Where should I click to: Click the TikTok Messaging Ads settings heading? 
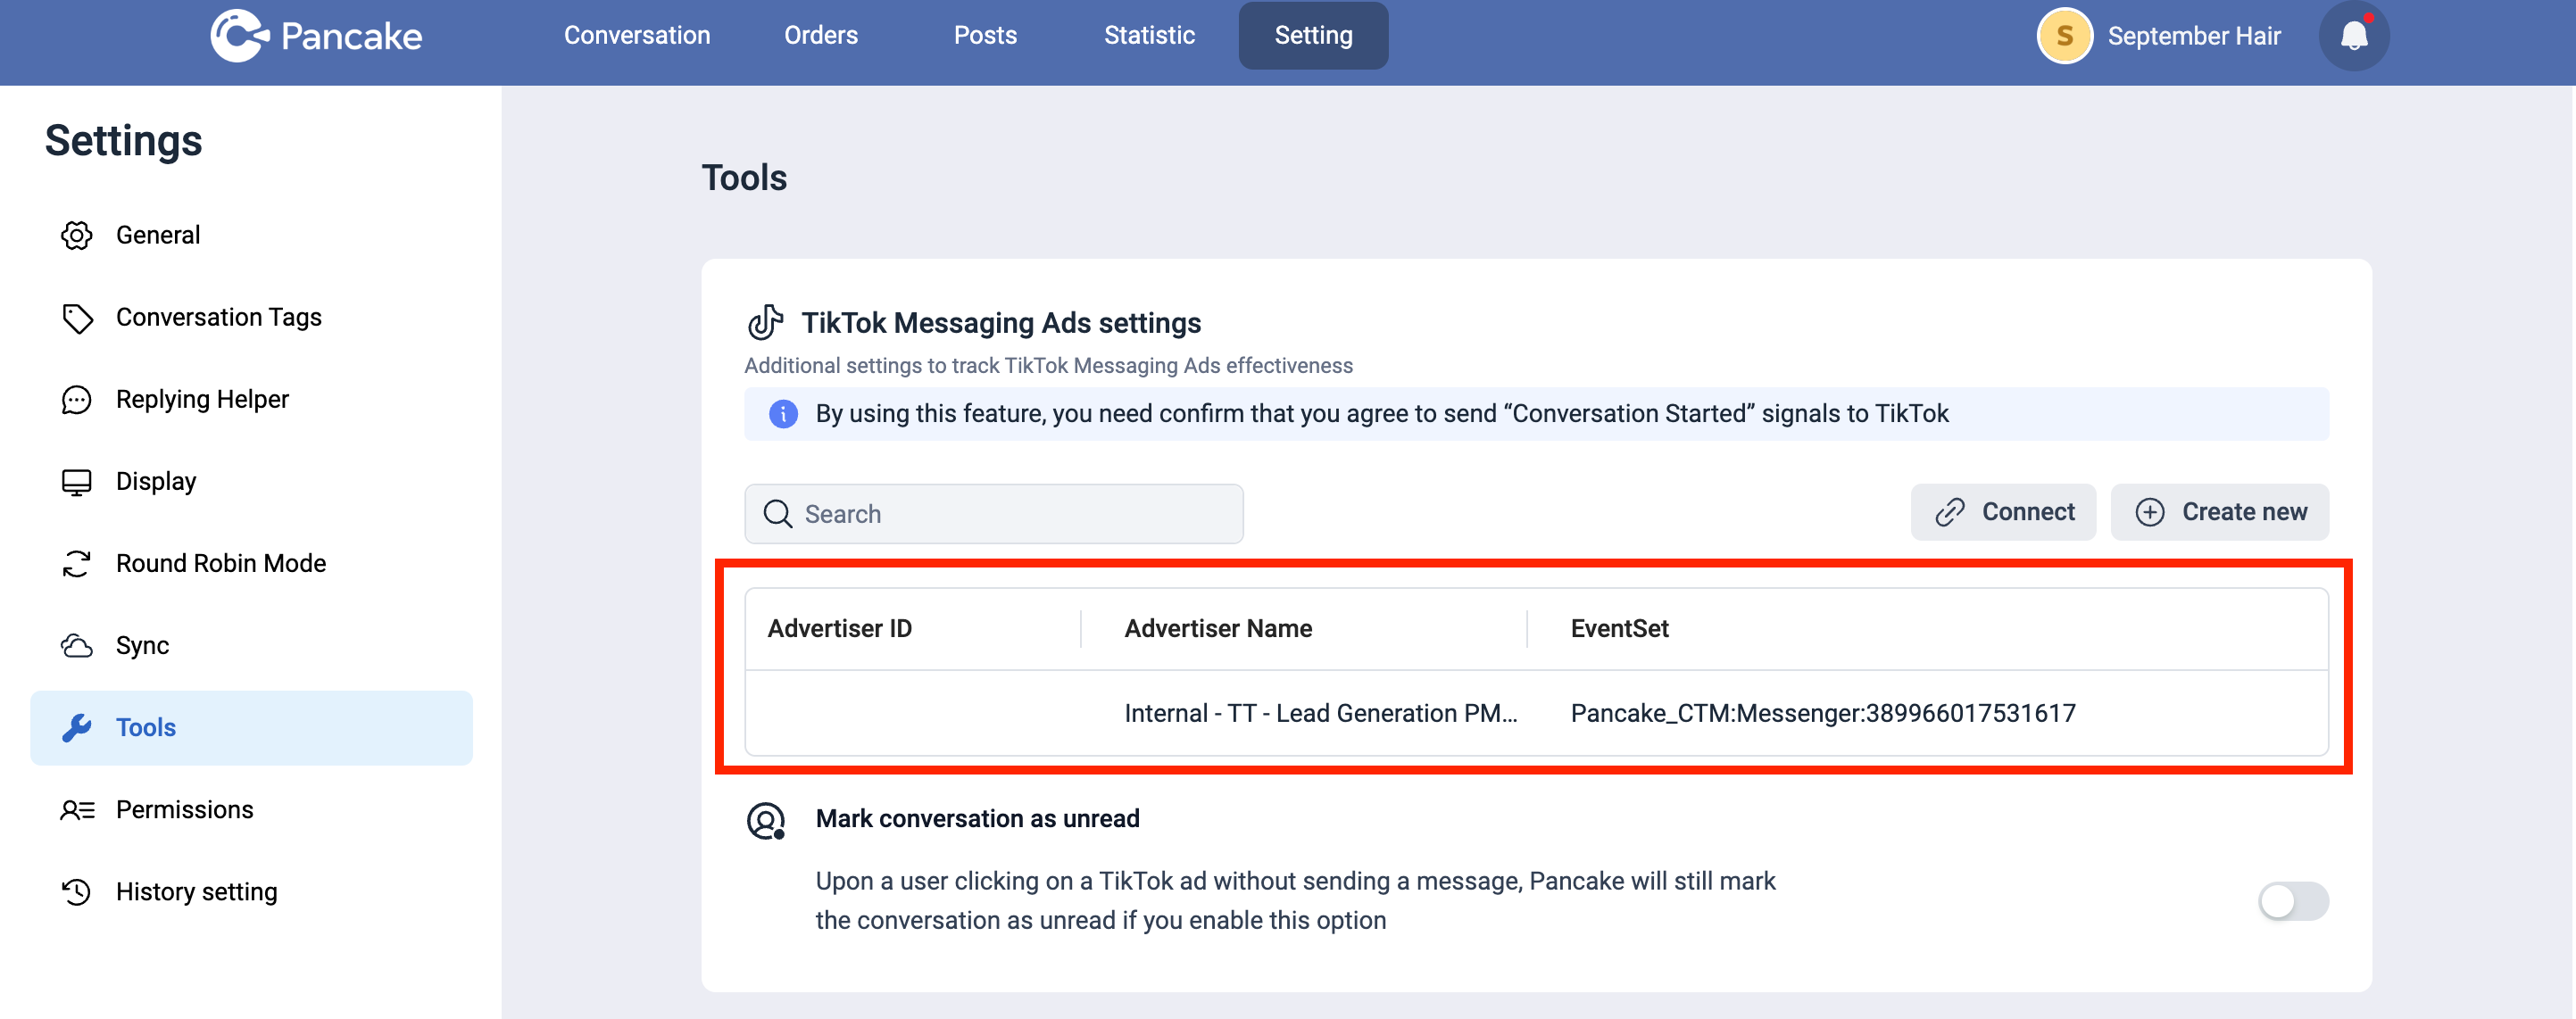point(1001,322)
